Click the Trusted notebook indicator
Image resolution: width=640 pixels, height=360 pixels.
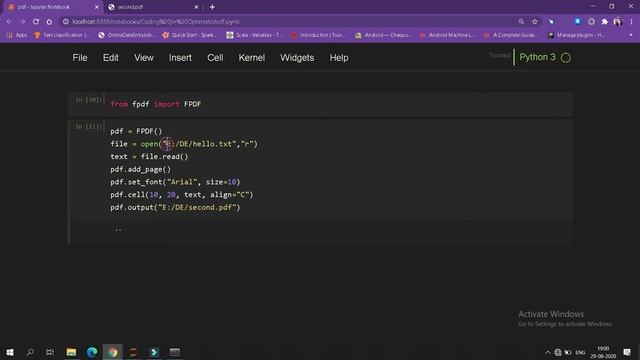499,55
